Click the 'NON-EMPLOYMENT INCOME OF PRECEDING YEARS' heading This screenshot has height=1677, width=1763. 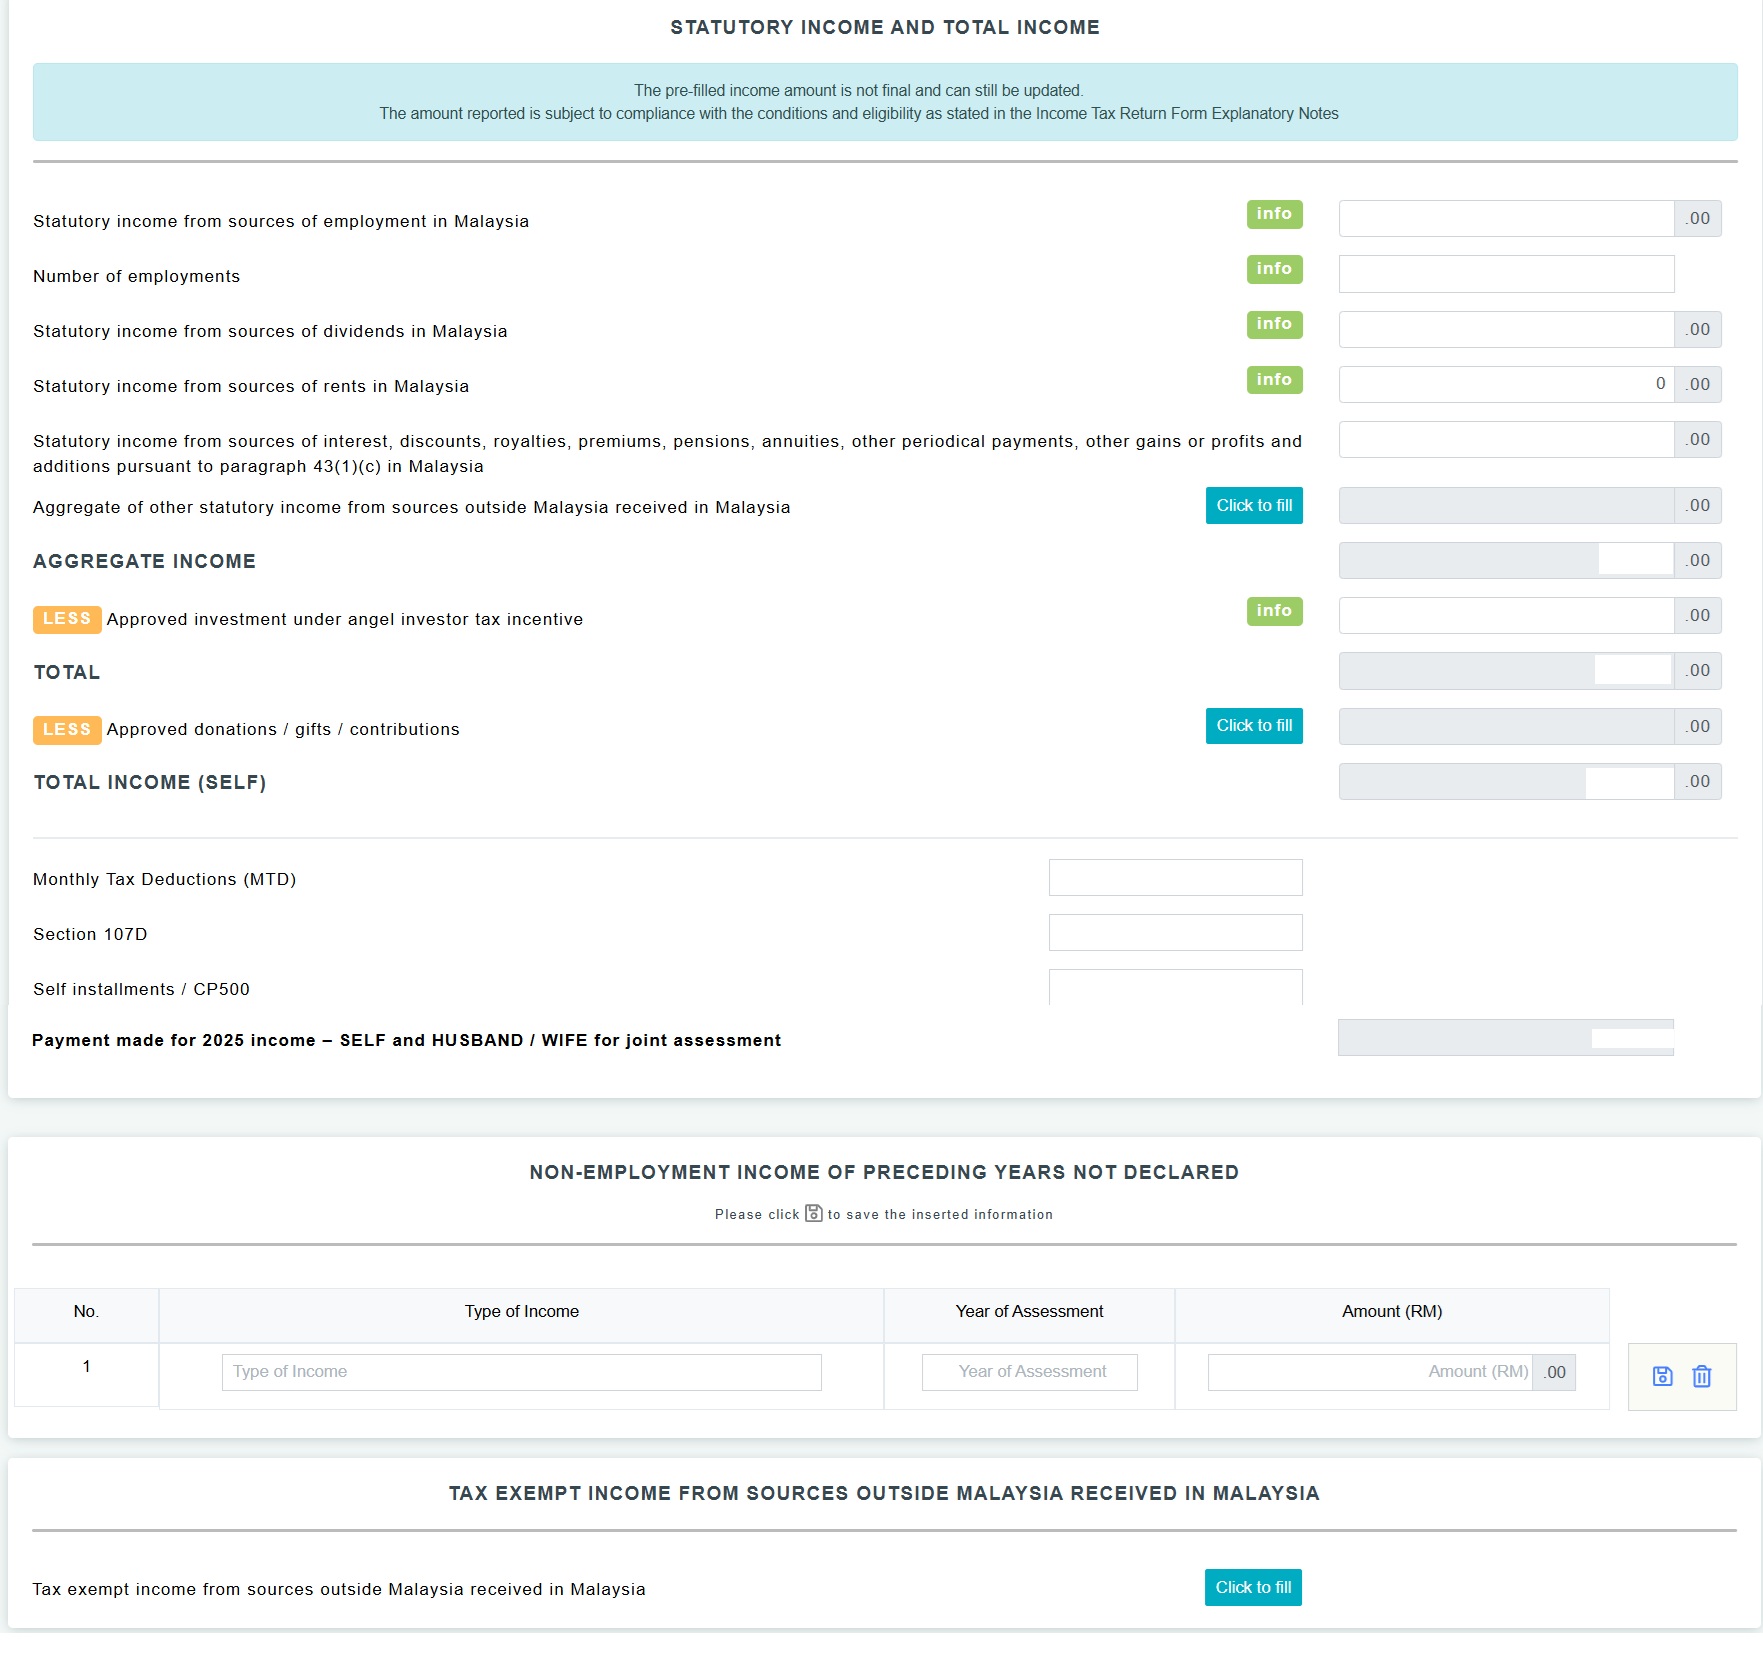tap(884, 1173)
